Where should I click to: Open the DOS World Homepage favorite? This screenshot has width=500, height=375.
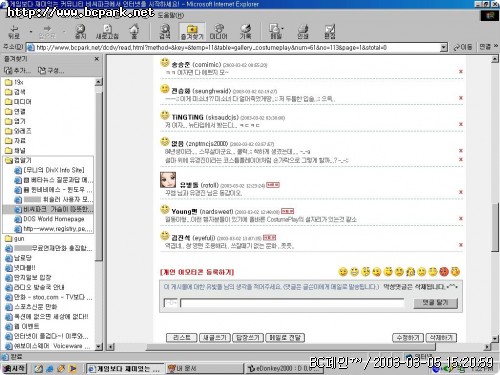point(49,219)
